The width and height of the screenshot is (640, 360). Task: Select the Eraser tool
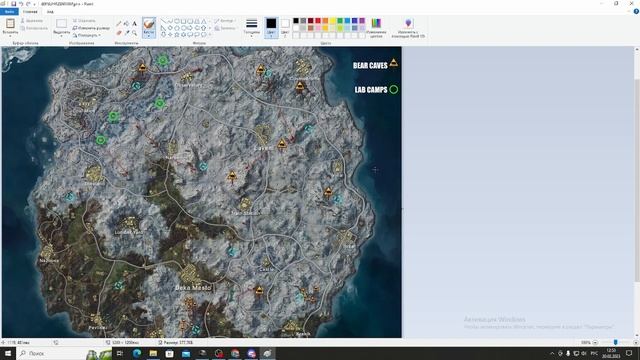[x=119, y=32]
